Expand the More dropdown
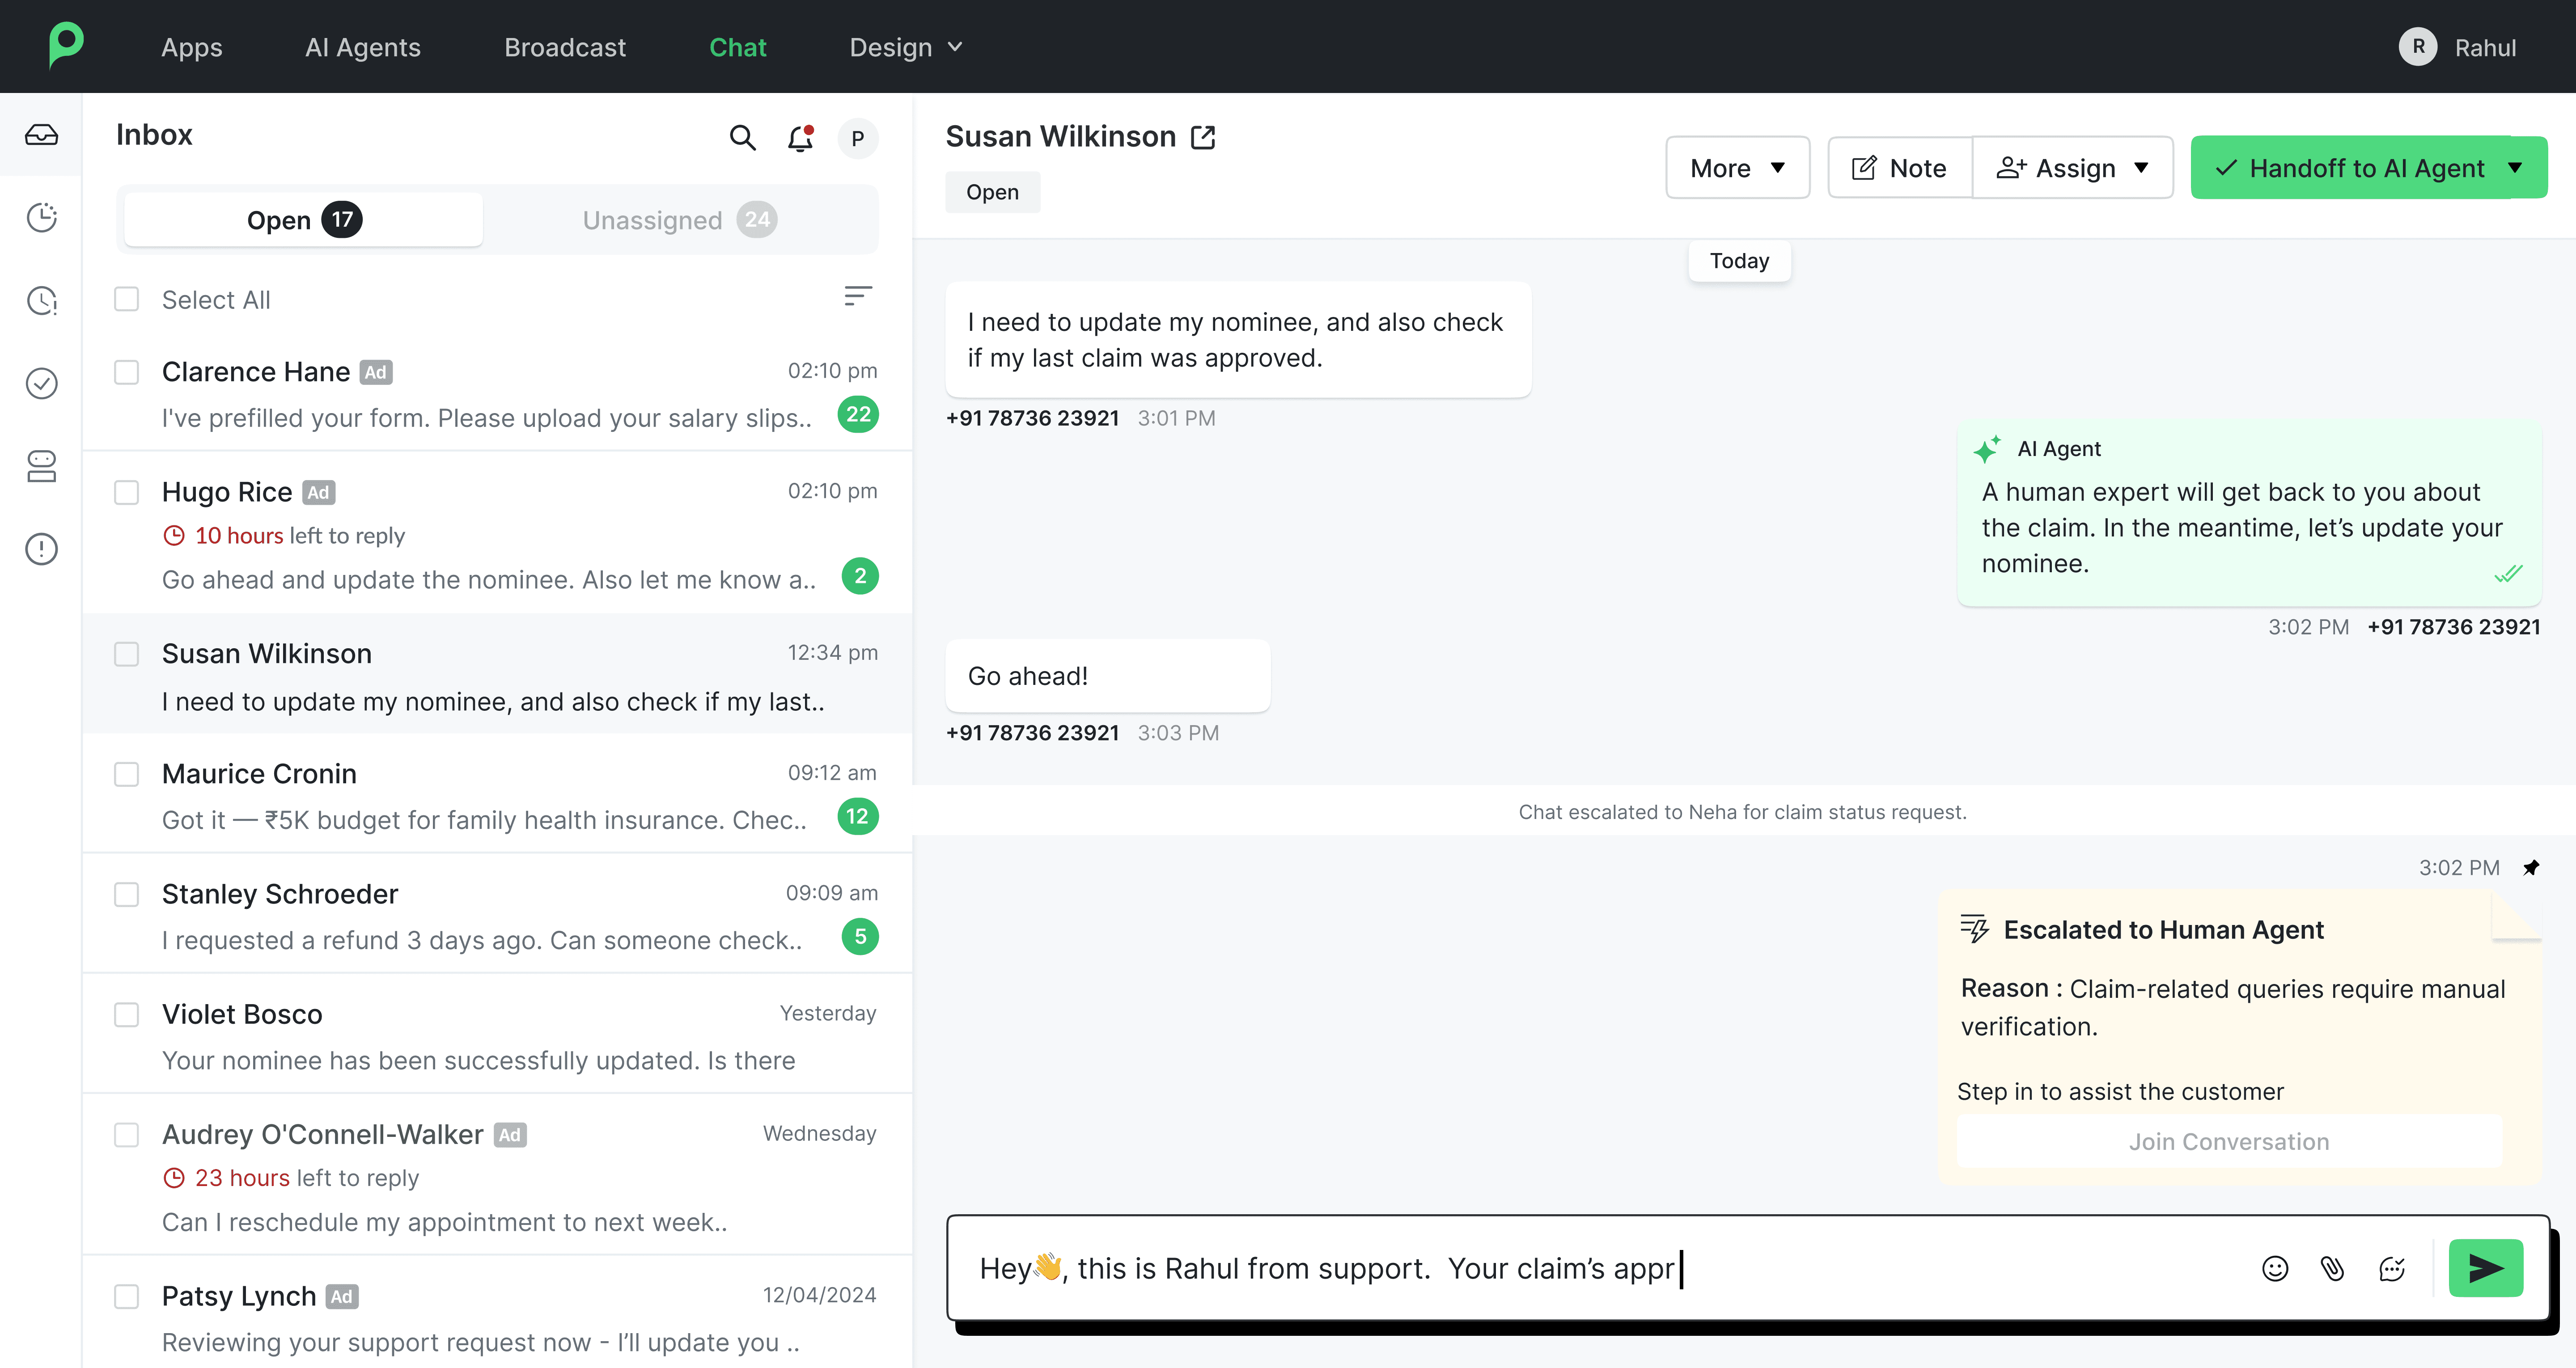 coord(1737,168)
